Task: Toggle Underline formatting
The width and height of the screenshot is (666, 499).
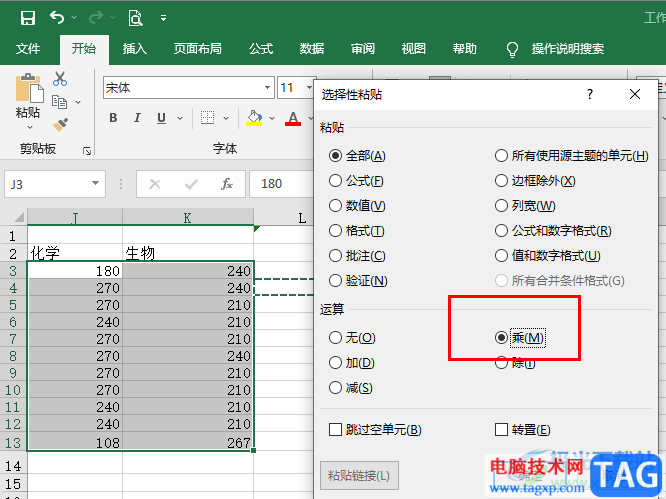Action: coord(161,118)
